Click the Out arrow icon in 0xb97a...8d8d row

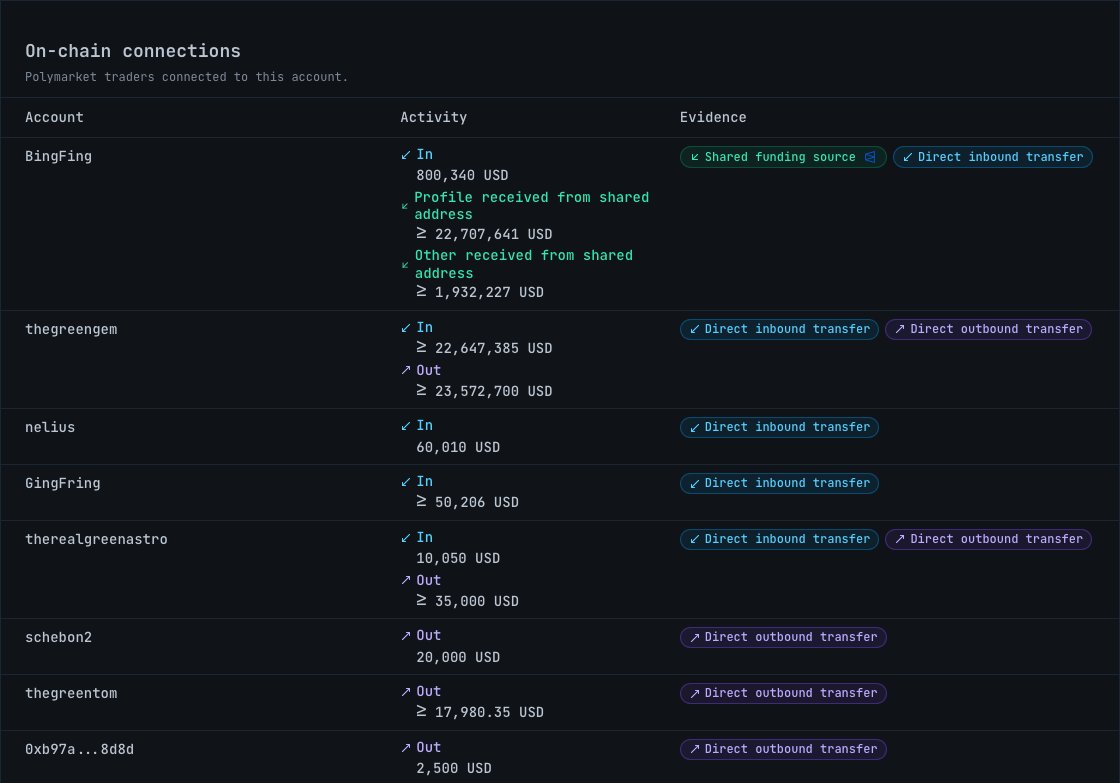click(x=406, y=748)
